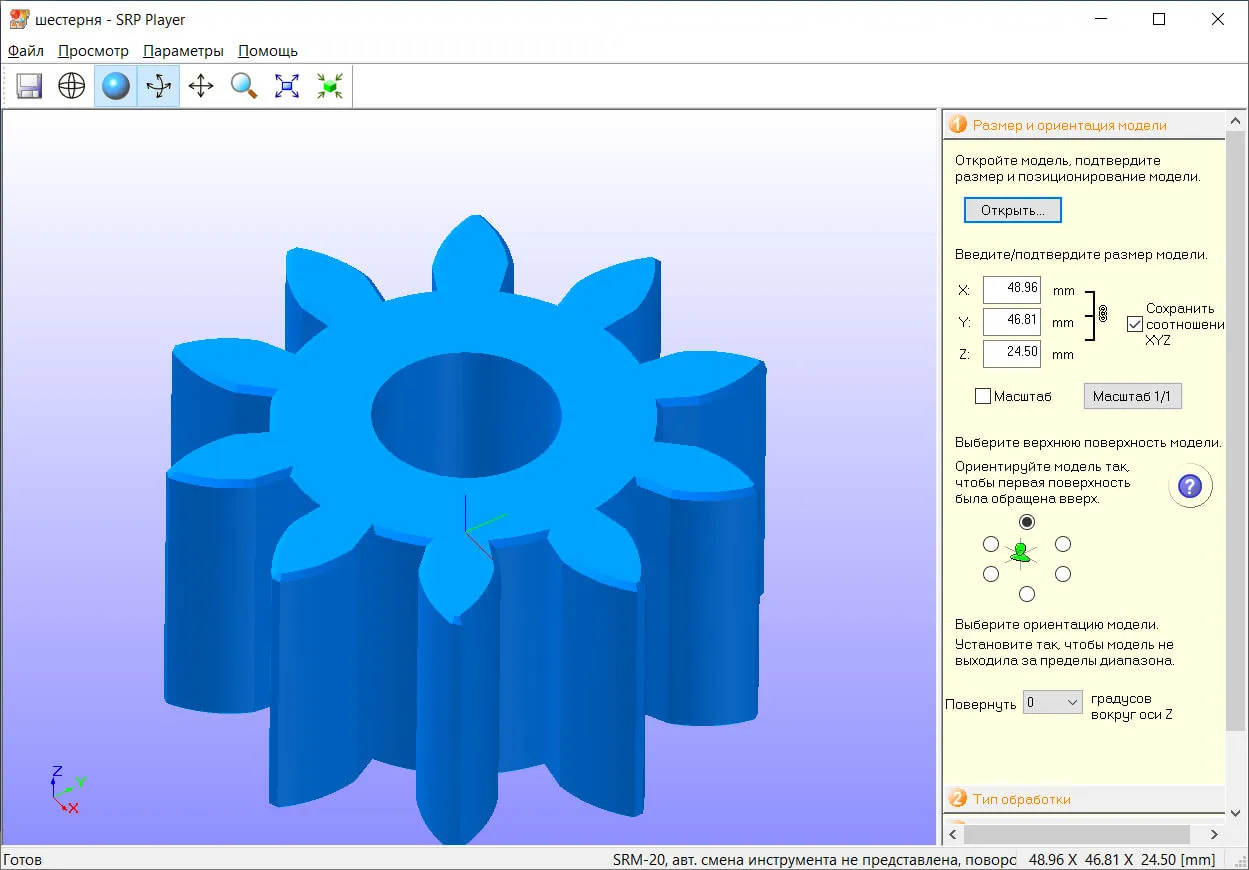Select the bottom surface orientation radio button
Screen dimensions: 1249x870
(1027, 594)
